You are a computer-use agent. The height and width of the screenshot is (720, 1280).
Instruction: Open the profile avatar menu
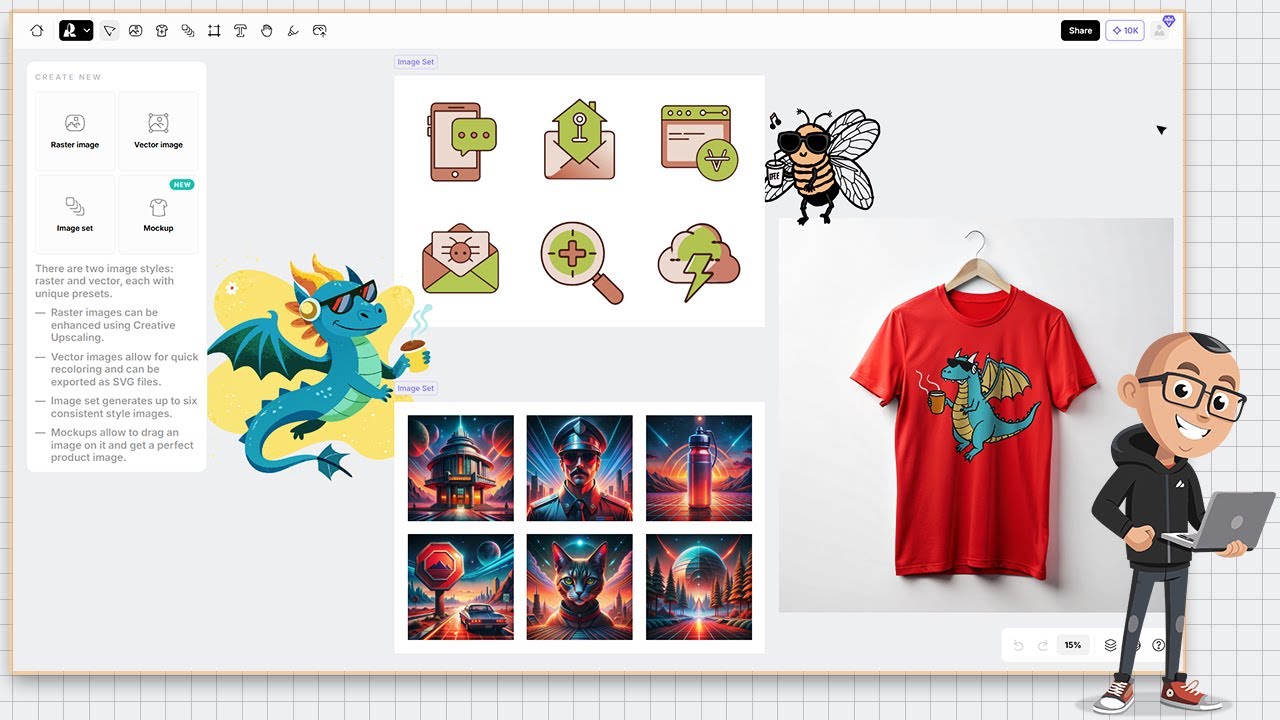[1157, 30]
